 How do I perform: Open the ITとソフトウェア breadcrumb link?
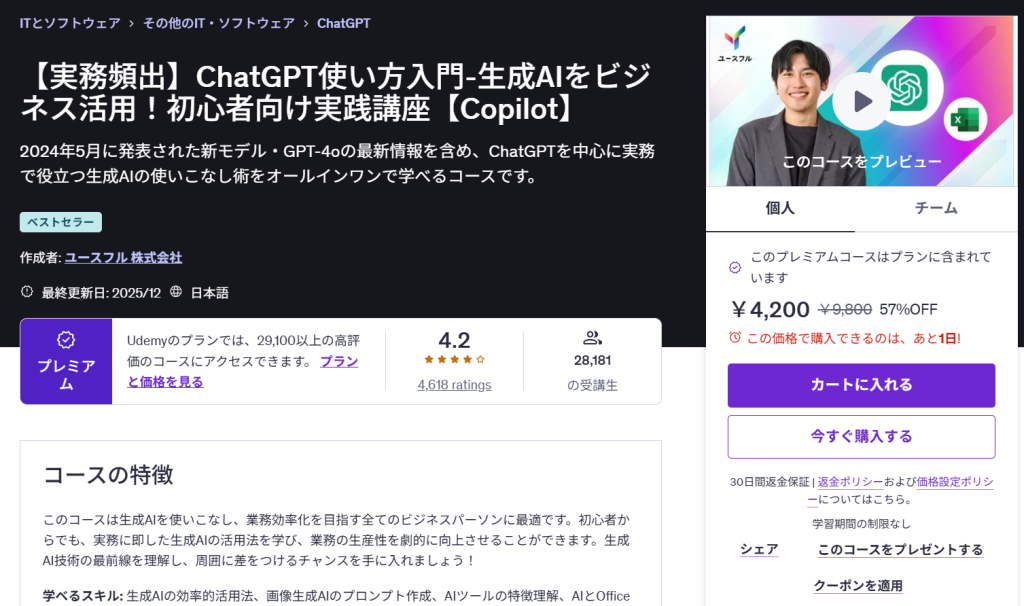click(70, 23)
